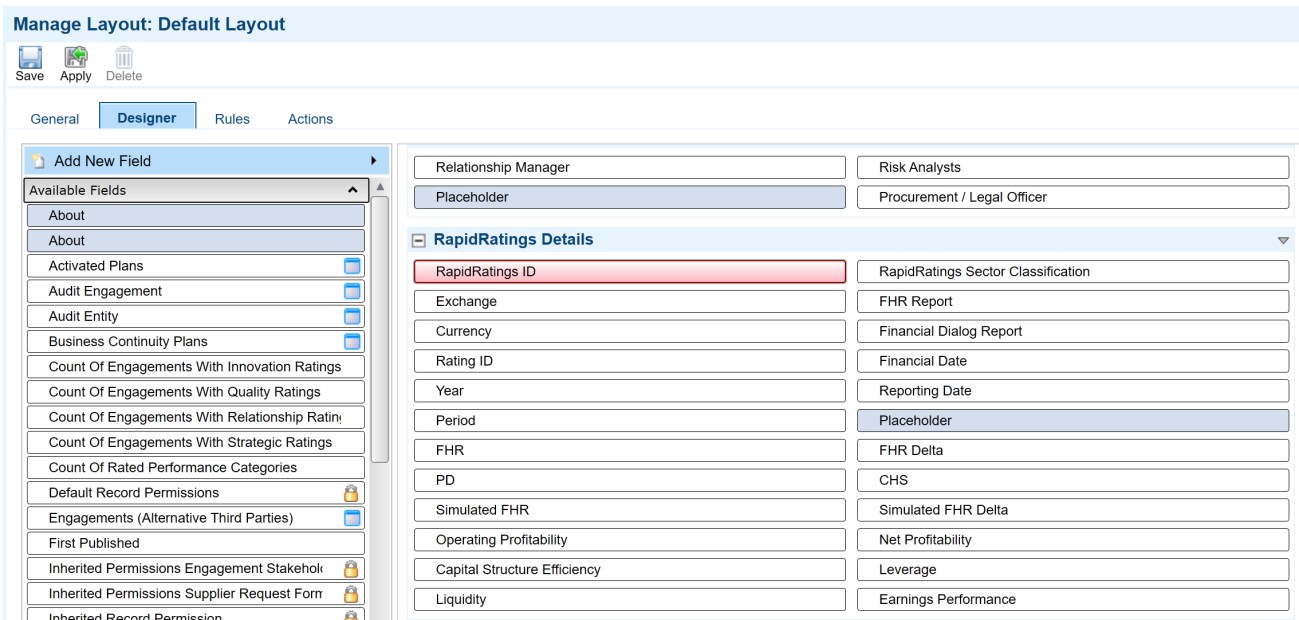Viewport: 1299px width, 620px height.
Task: Open the Rules tab
Action: 232,119
